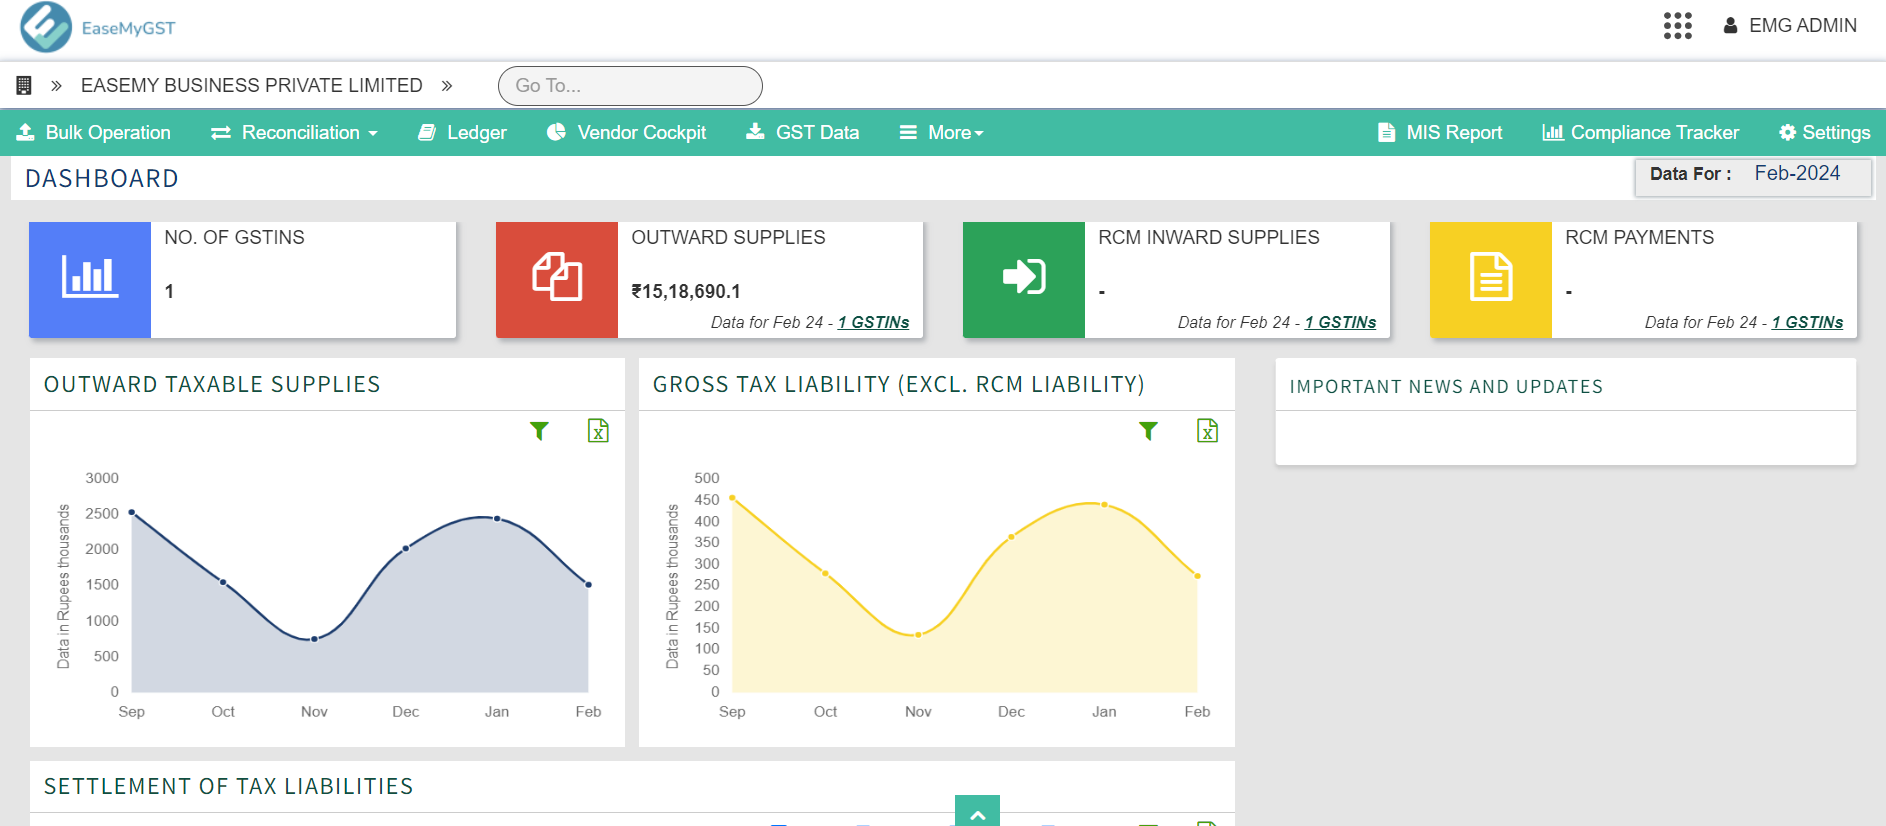
Task: Click the yellow RCM Payments document icon
Action: pyautogui.click(x=1491, y=279)
